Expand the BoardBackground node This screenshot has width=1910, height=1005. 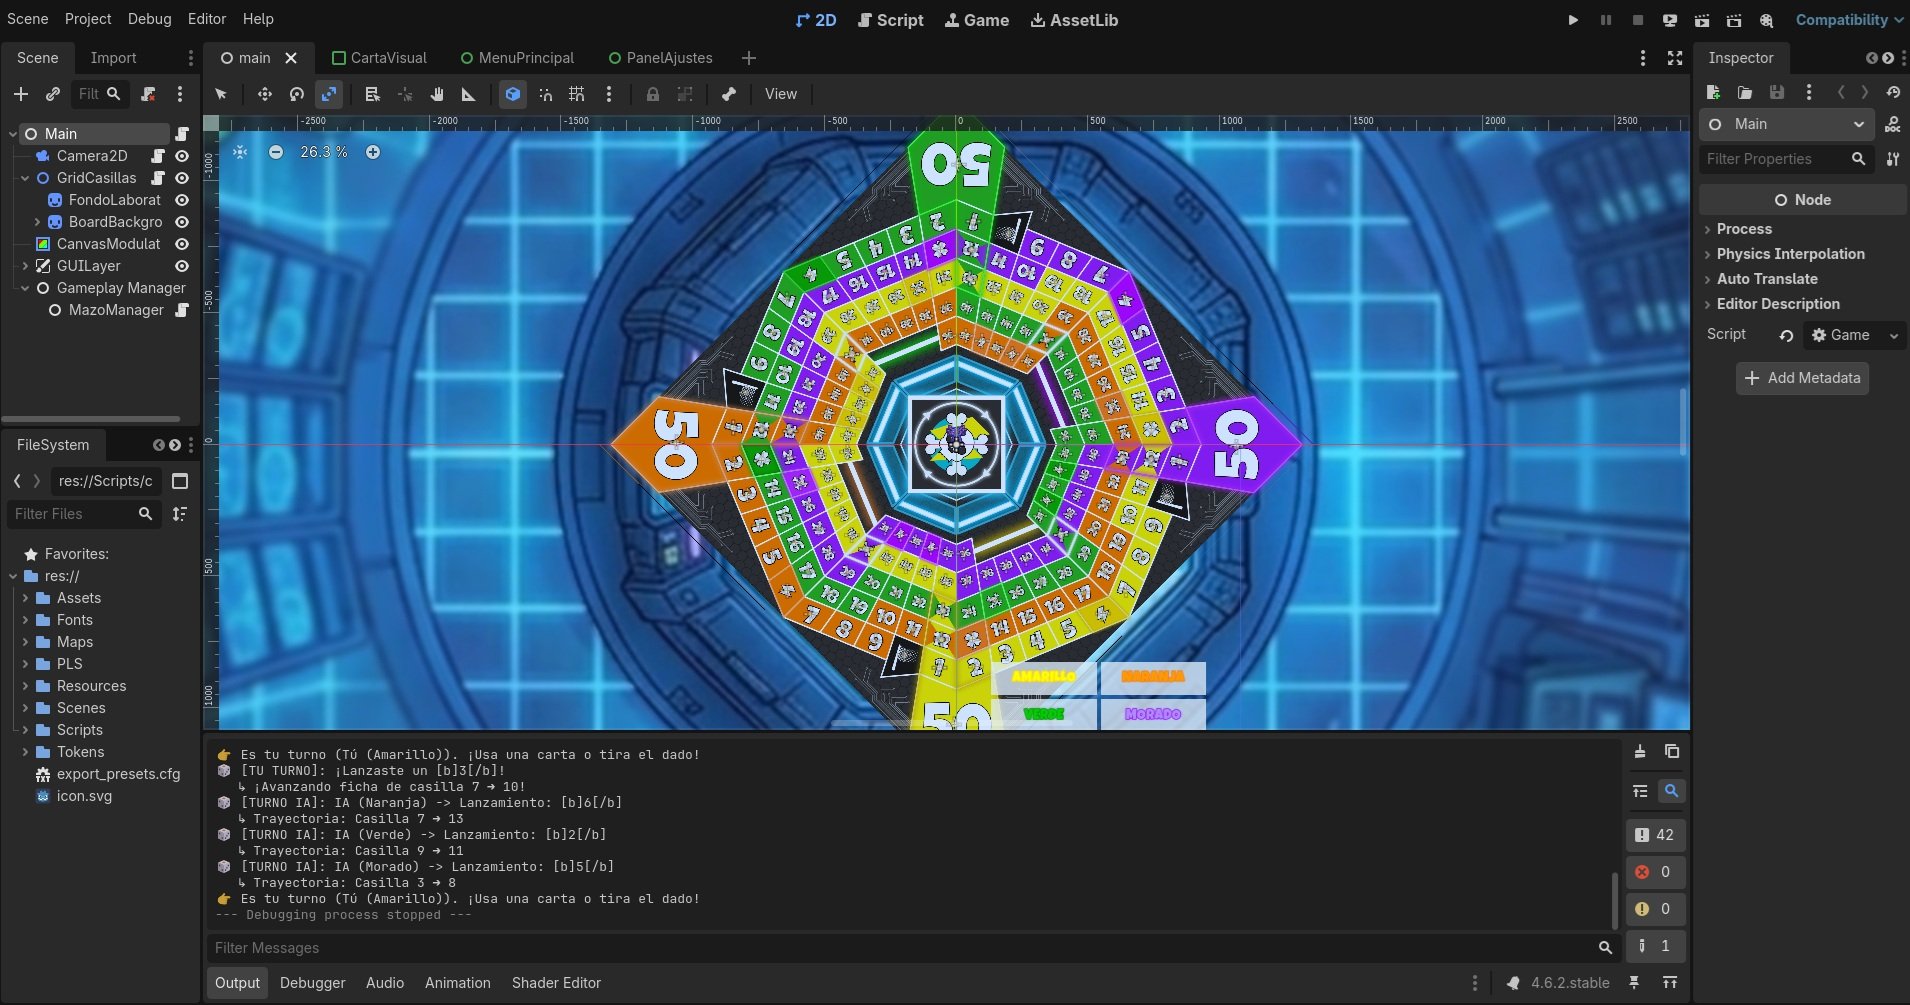(x=37, y=222)
